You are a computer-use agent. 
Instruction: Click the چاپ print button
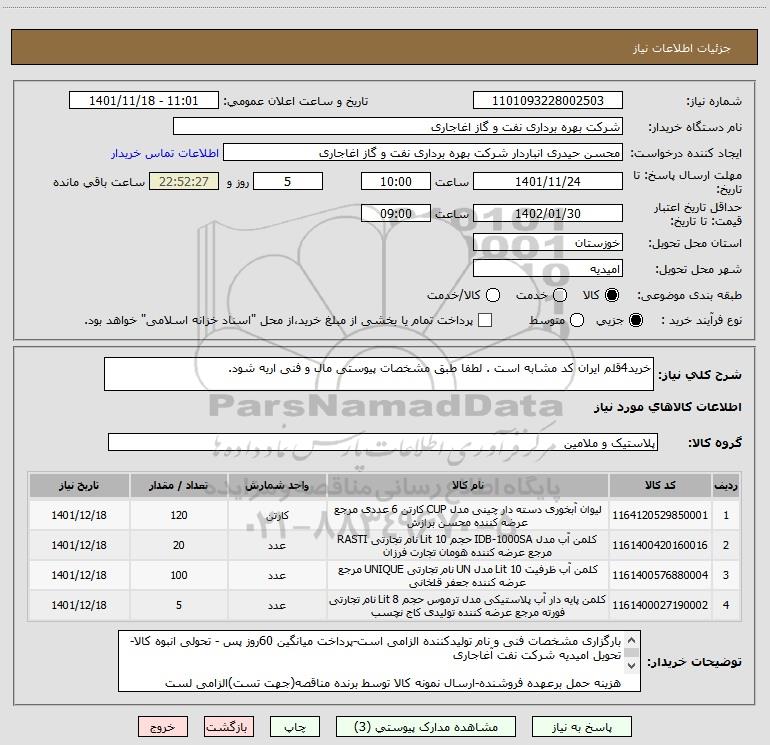(x=295, y=727)
